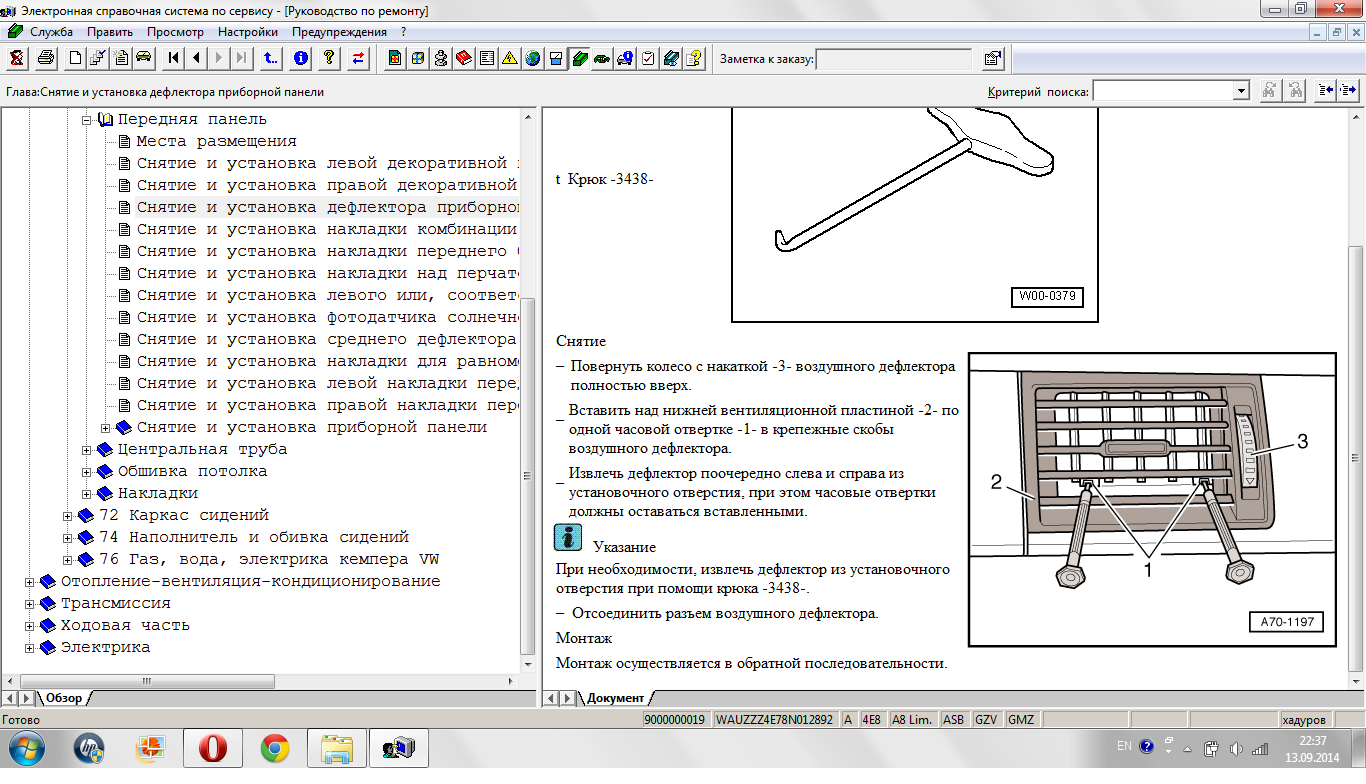Screen dimensions: 1366x784
Task: Click the yellow question mark help icon
Action: (328, 58)
